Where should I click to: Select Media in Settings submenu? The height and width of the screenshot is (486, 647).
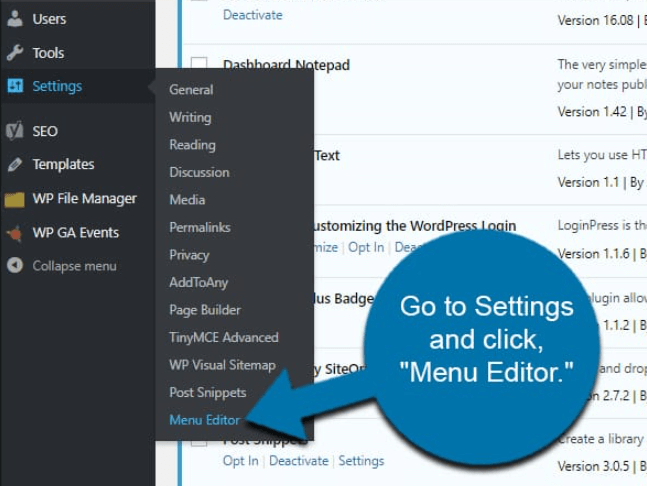pyautogui.click(x=187, y=200)
